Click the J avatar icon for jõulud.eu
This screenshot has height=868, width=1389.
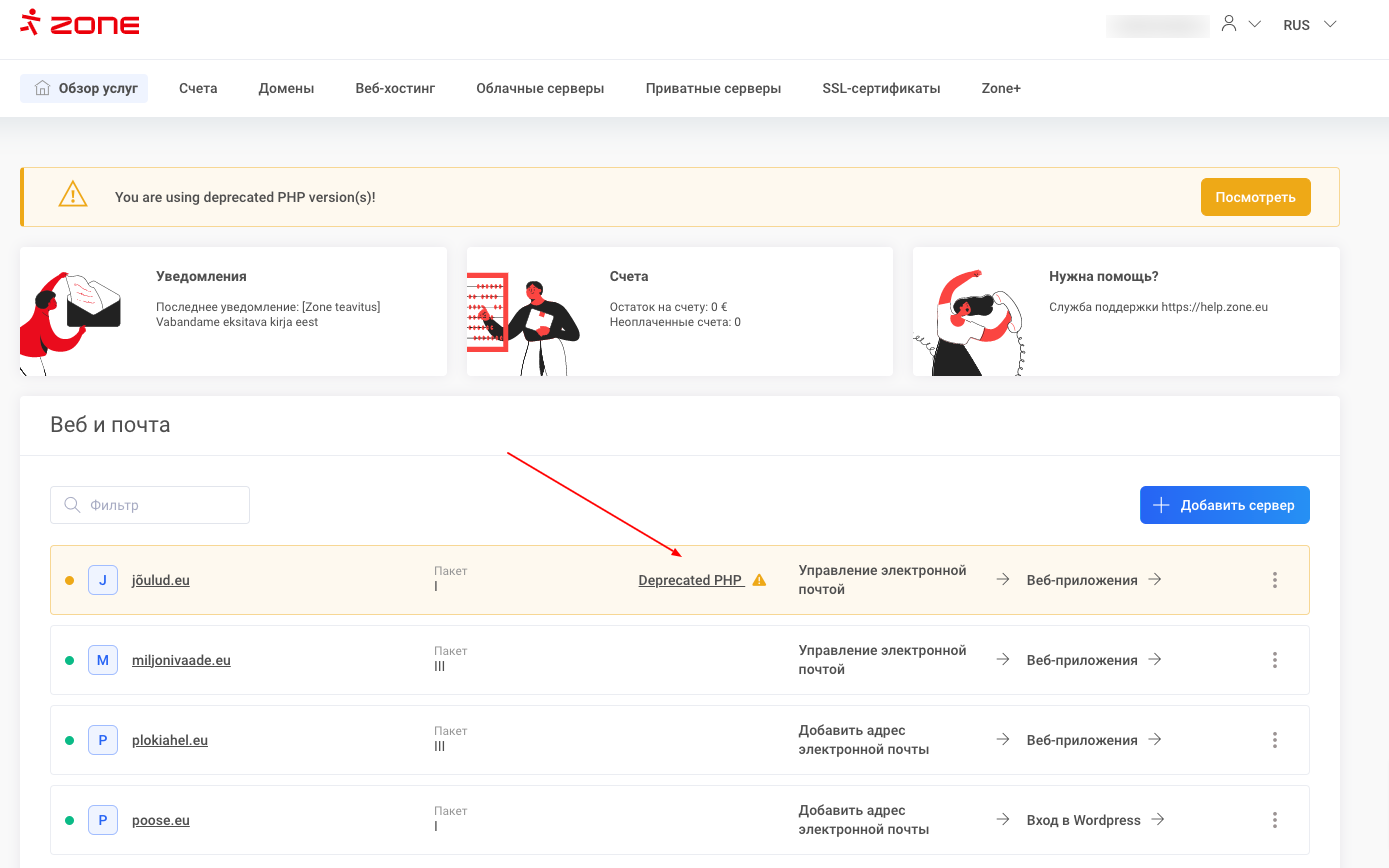103,580
